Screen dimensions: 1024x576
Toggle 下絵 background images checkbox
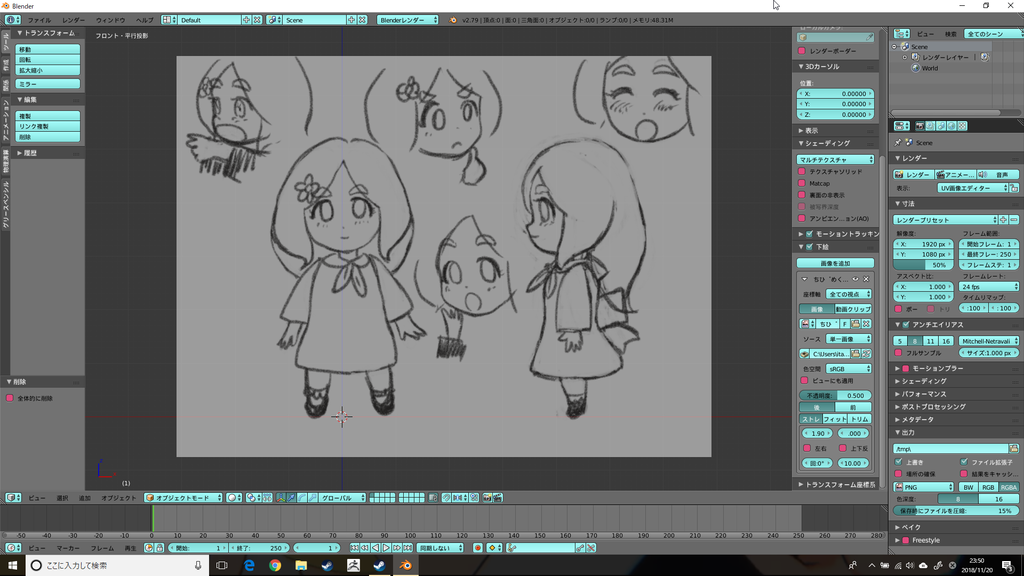pyautogui.click(x=810, y=247)
